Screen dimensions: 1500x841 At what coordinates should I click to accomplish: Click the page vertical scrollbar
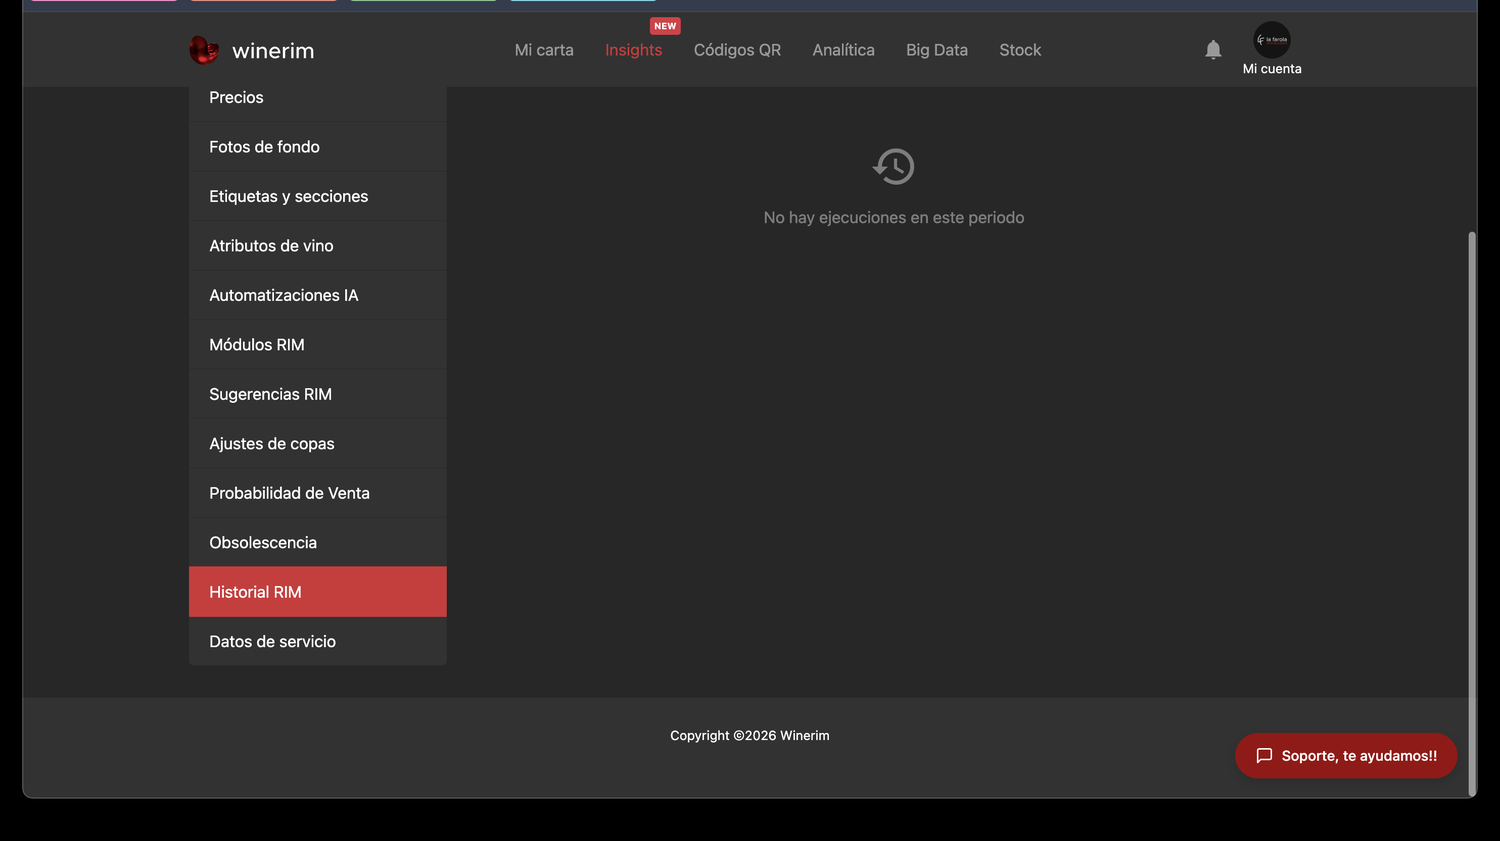(1471, 513)
